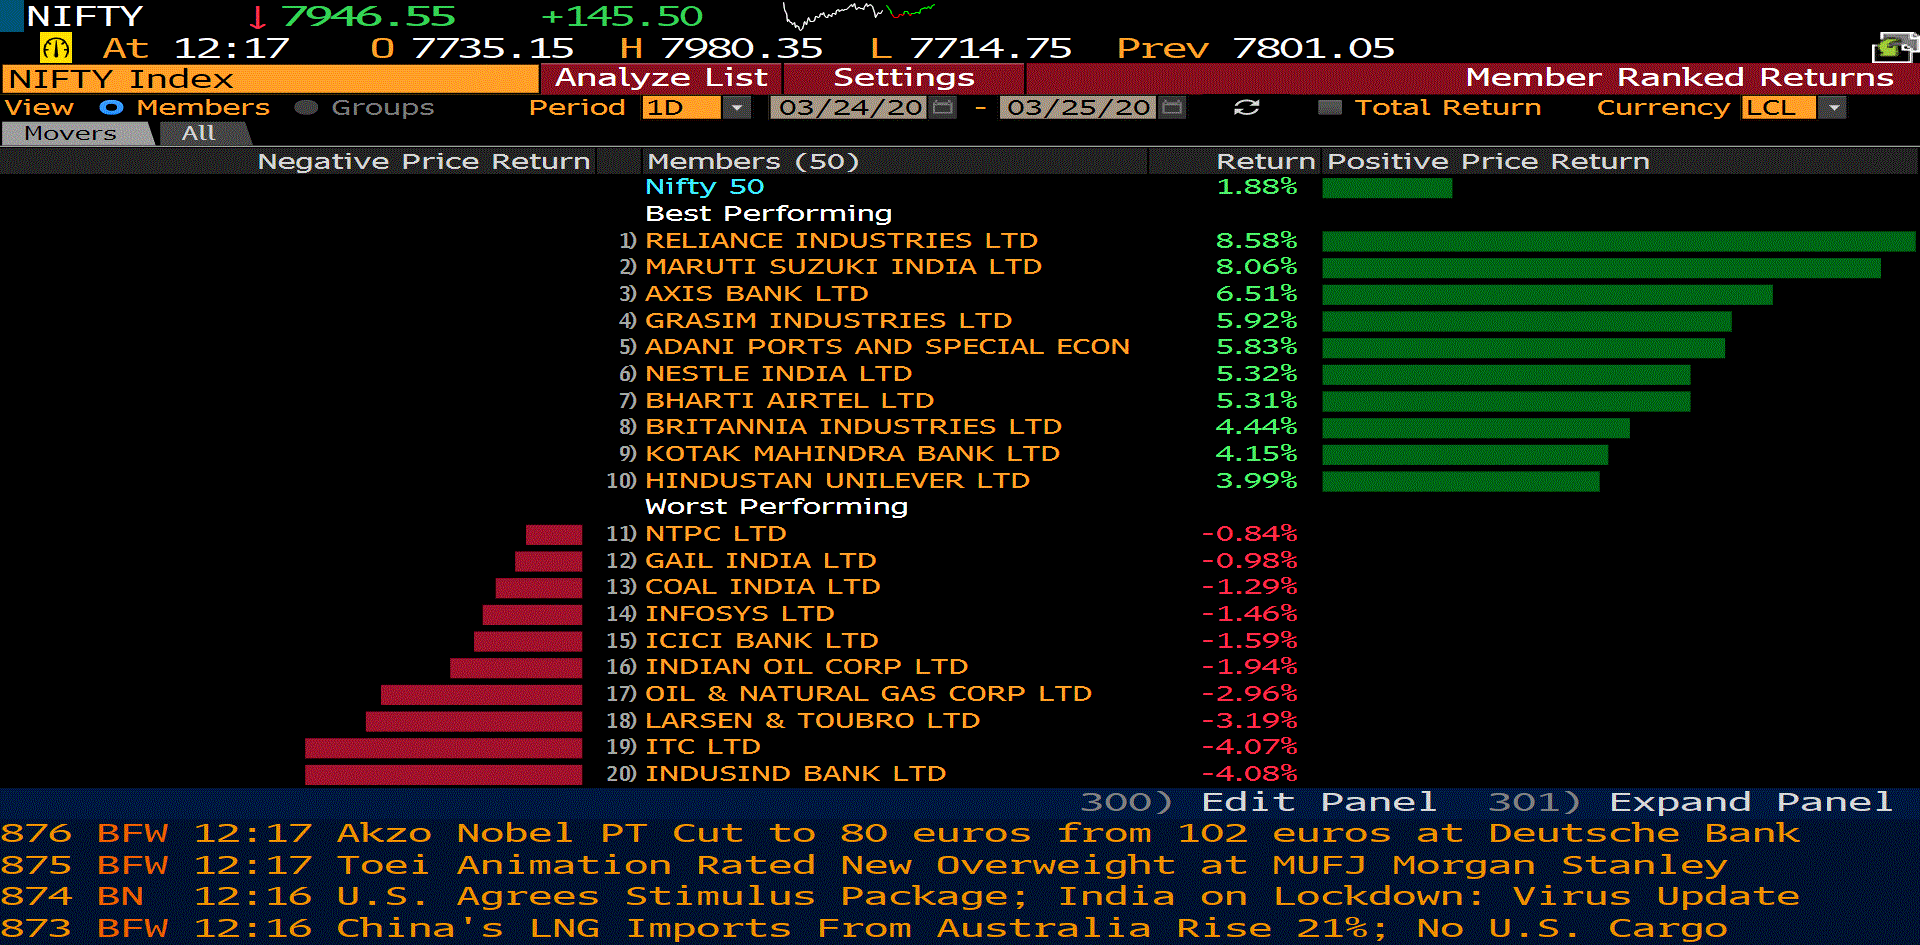This screenshot has height=945, width=1920.
Task: Click the NIFTY Index security input field
Action: (x=270, y=79)
